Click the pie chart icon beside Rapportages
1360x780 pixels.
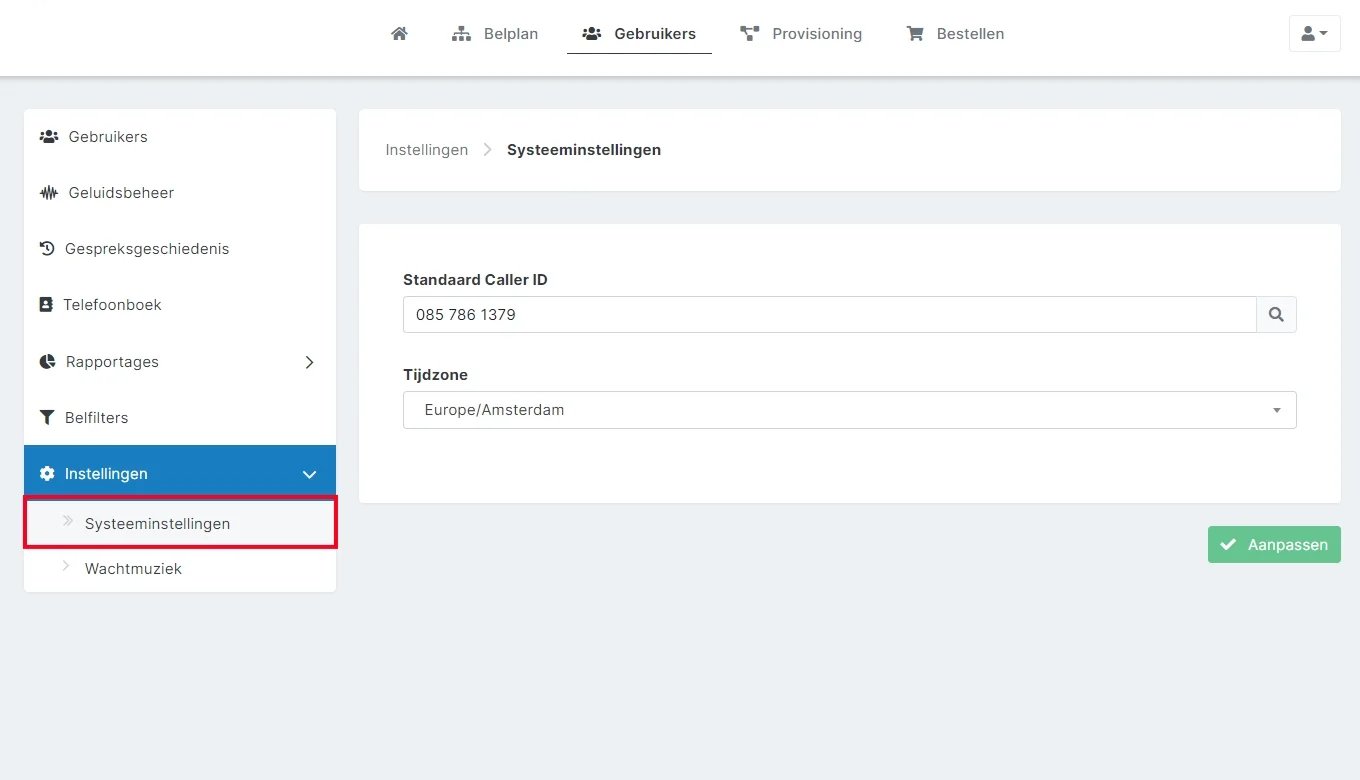(x=47, y=361)
